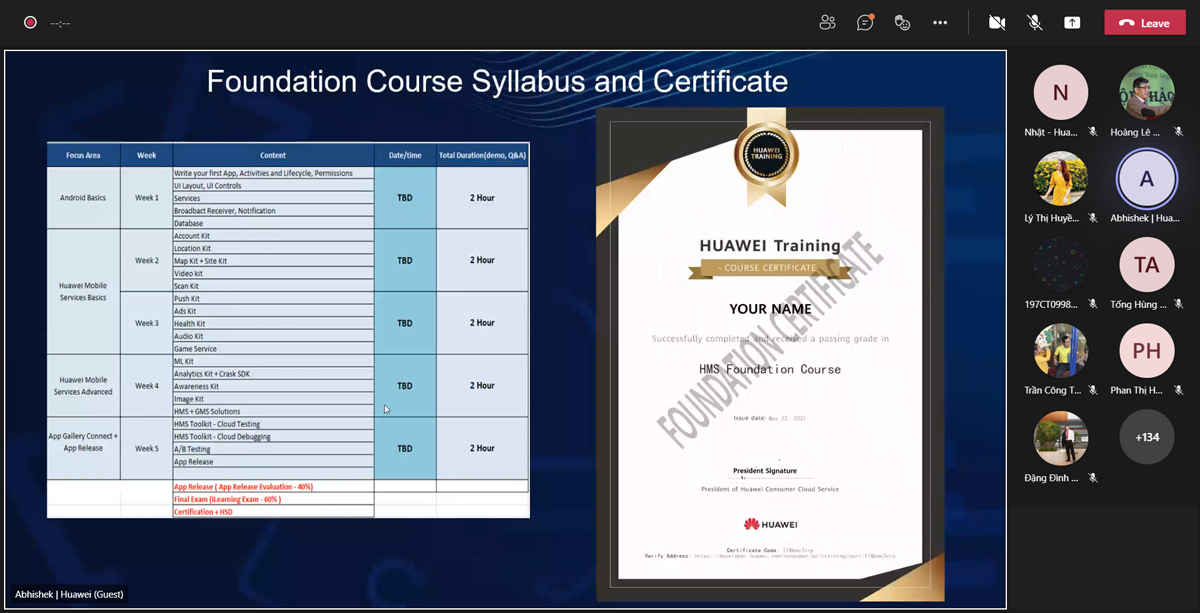Click muted mic icon beside 197CT0998
Viewport: 1200px width, 613px height.
click(x=1093, y=304)
